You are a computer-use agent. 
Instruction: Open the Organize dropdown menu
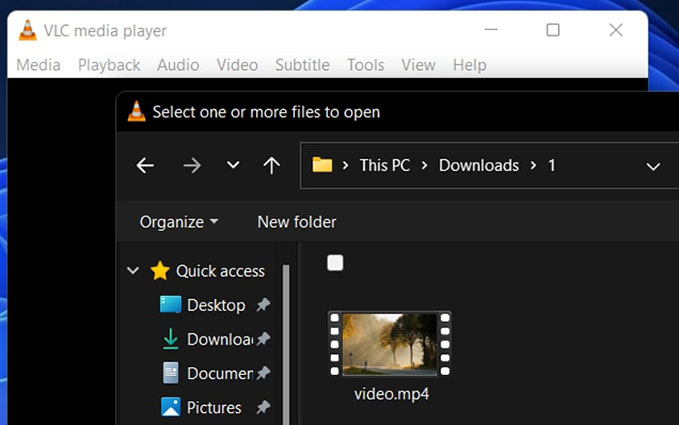click(178, 222)
